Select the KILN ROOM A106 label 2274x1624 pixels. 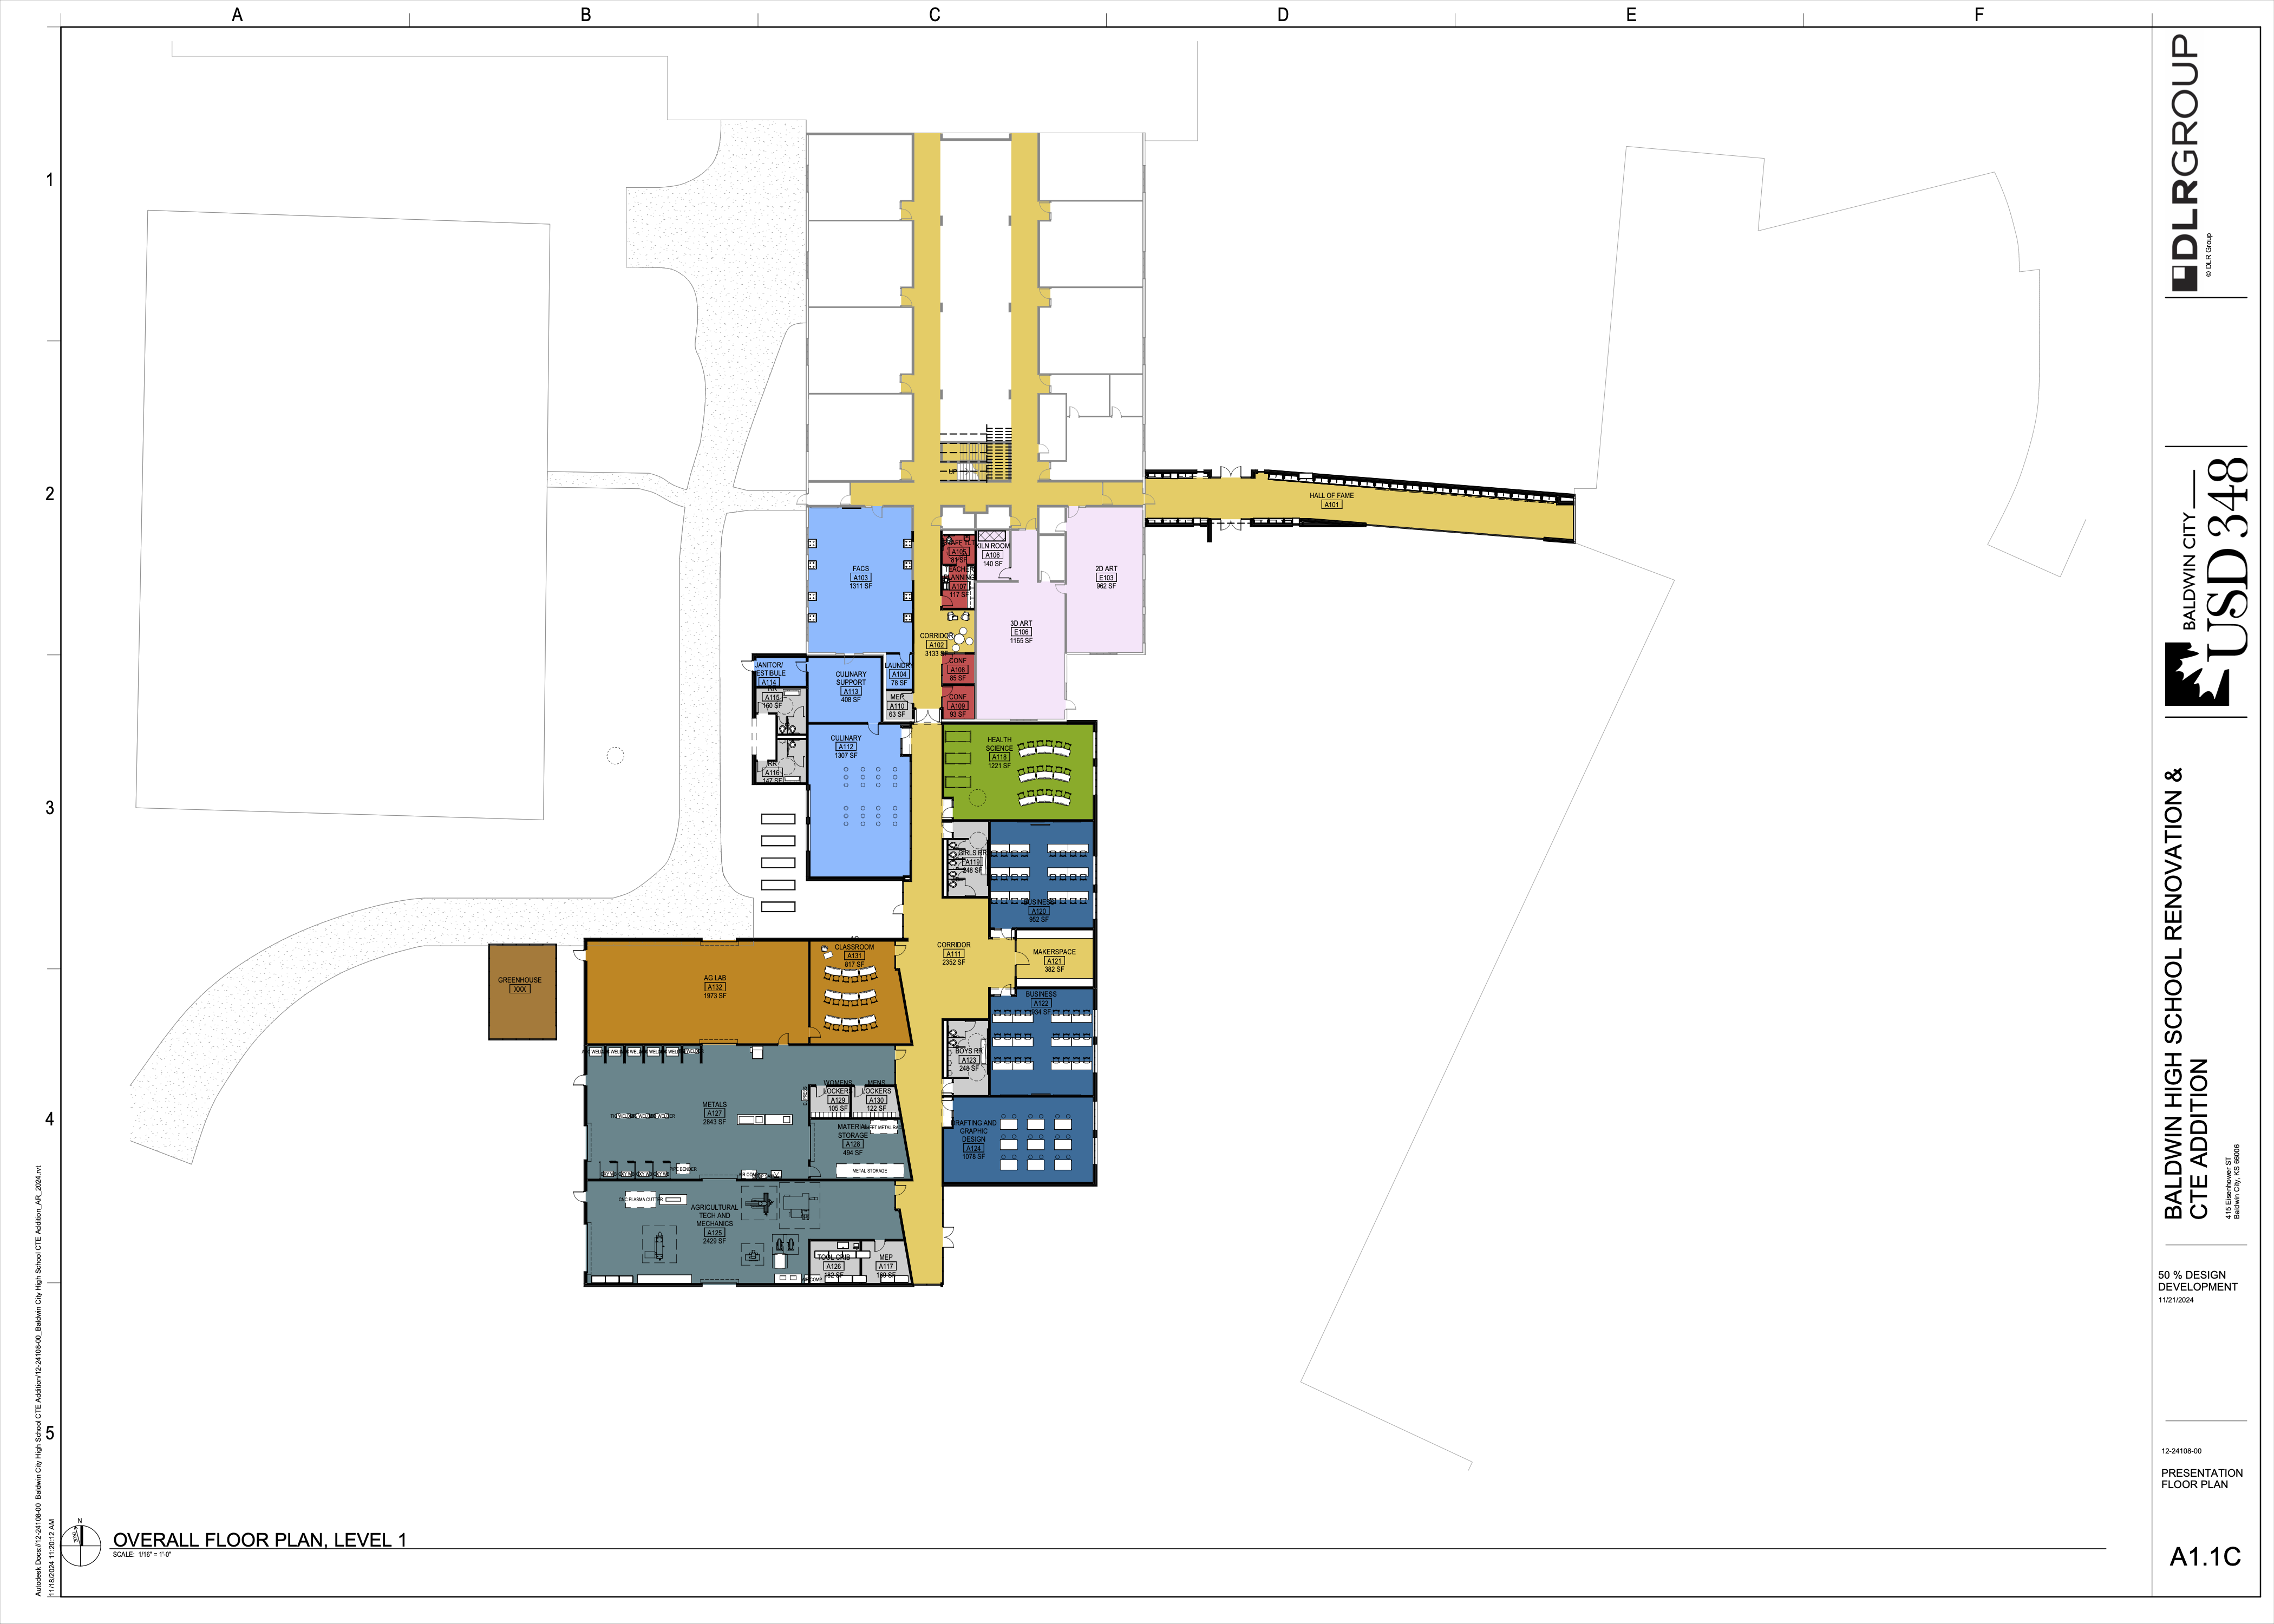992,555
